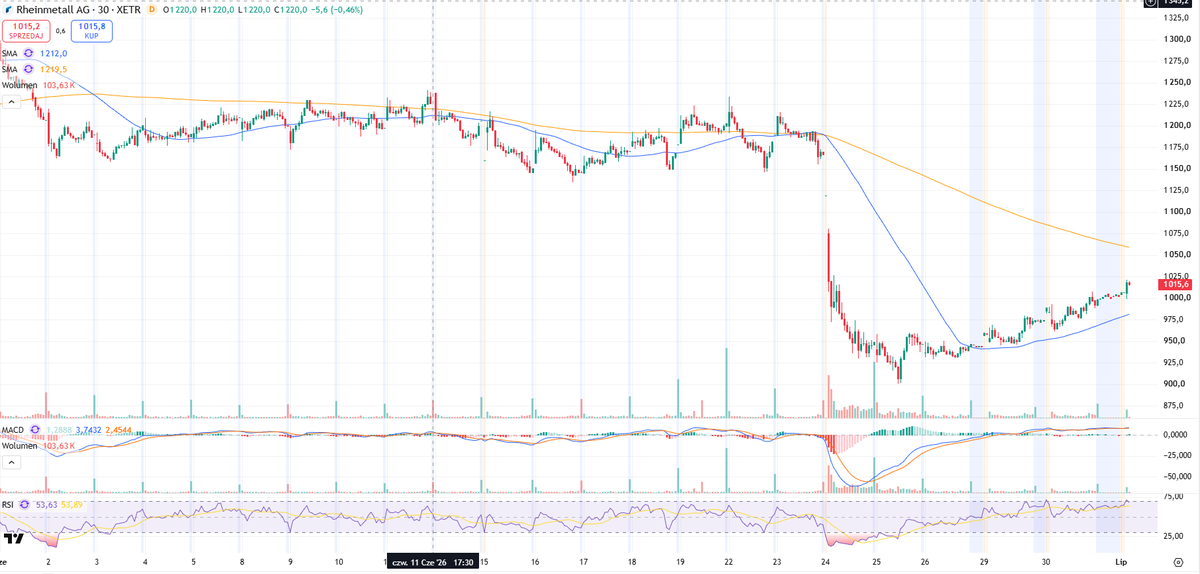Click the Lip month label on time axis
Viewport: 1200px width, 574px height.
coord(1121,562)
